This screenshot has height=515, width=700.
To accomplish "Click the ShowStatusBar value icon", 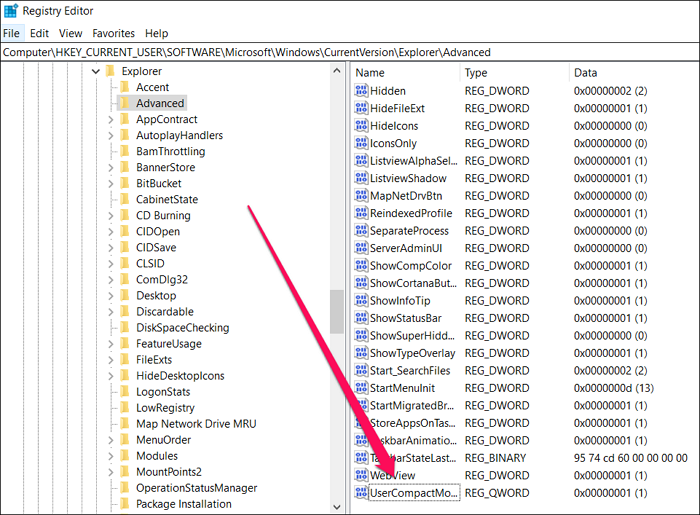I will (x=361, y=318).
